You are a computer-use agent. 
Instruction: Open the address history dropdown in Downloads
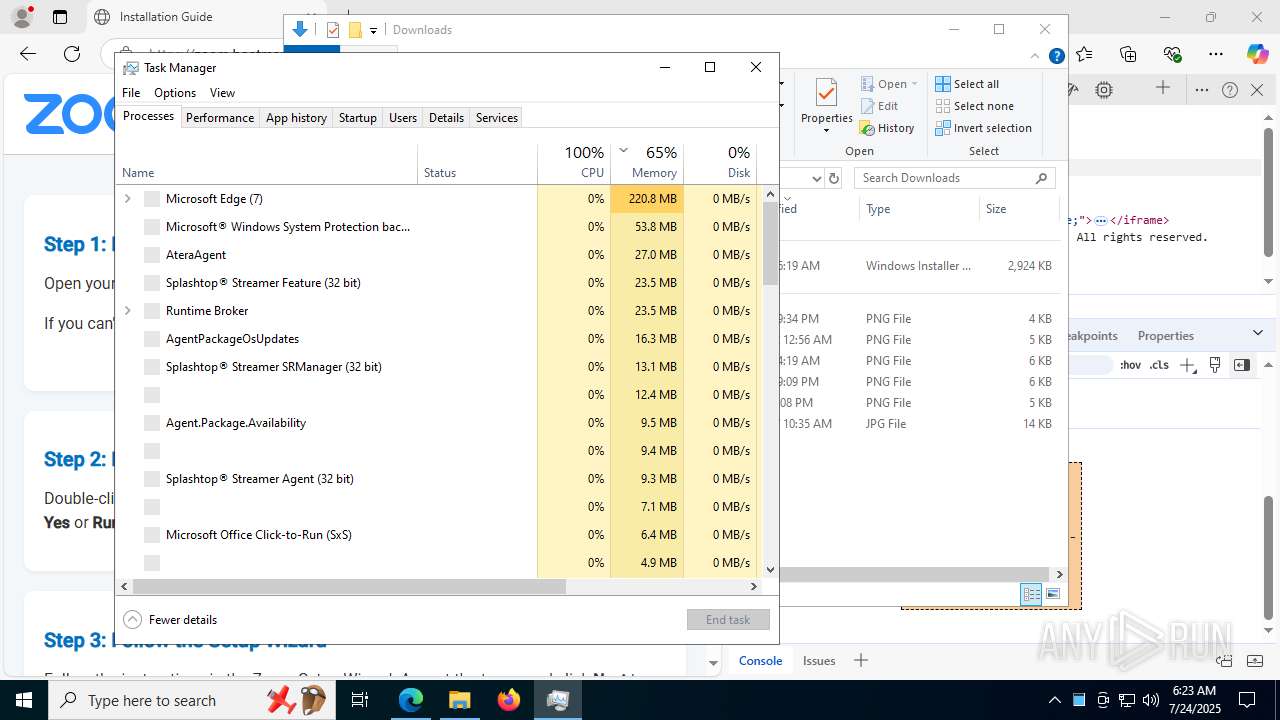click(x=816, y=178)
